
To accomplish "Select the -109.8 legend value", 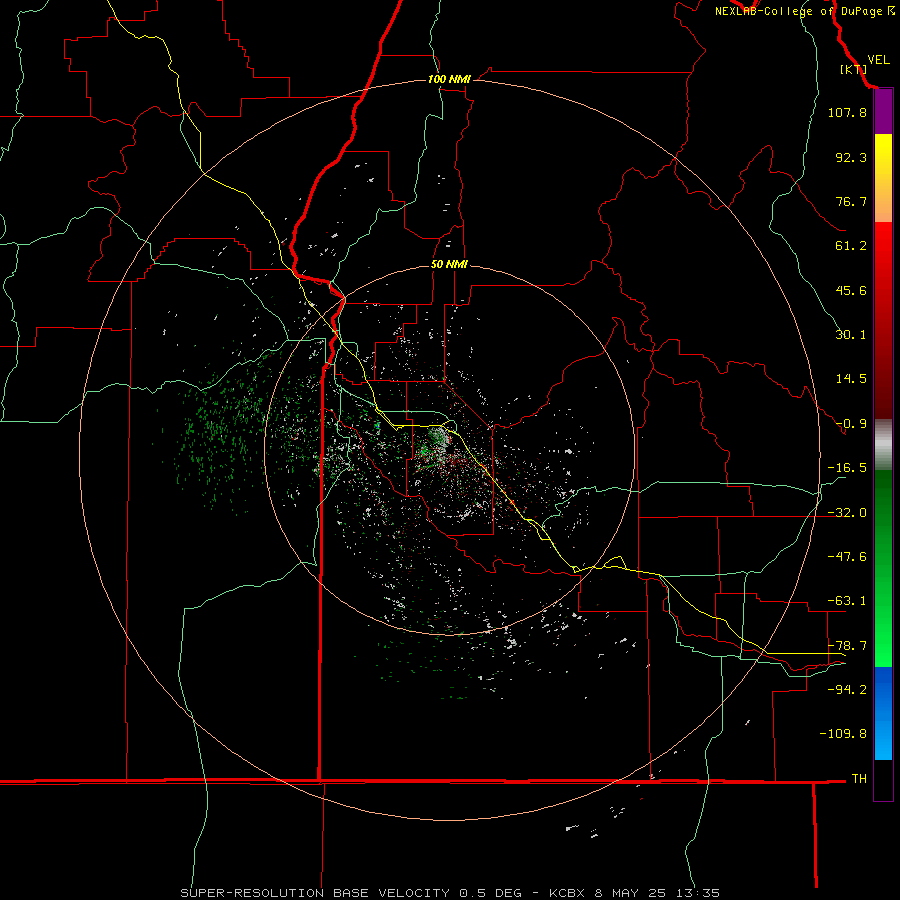I will [x=843, y=734].
